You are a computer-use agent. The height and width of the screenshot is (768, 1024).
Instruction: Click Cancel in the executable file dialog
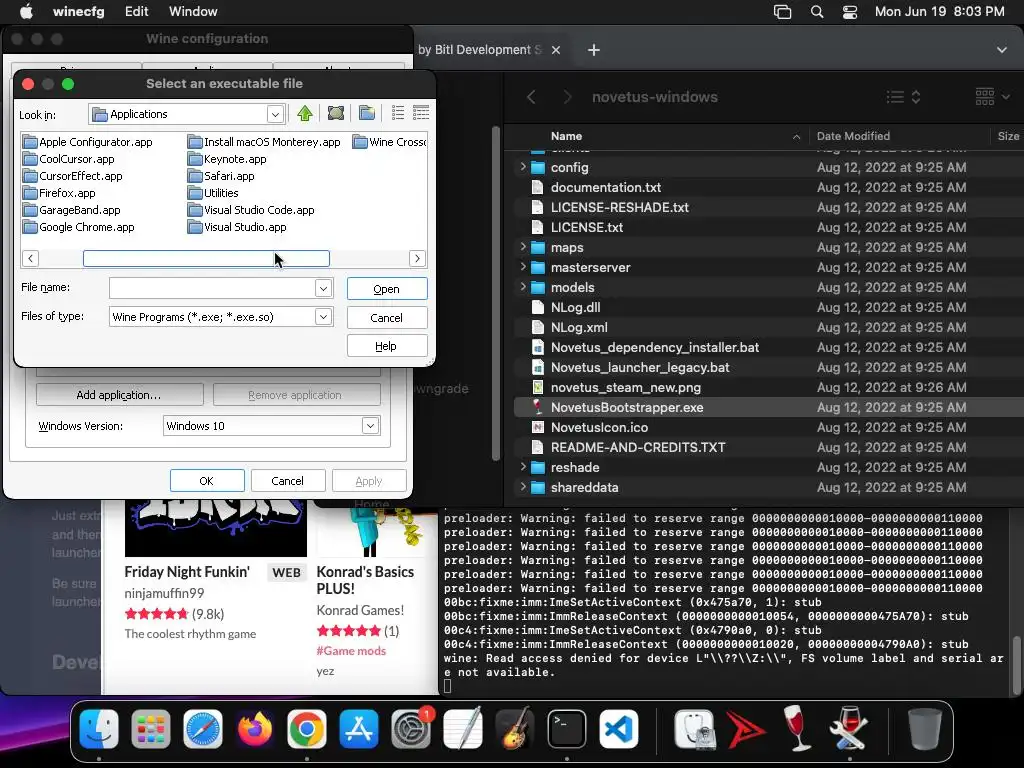pyautogui.click(x=387, y=317)
